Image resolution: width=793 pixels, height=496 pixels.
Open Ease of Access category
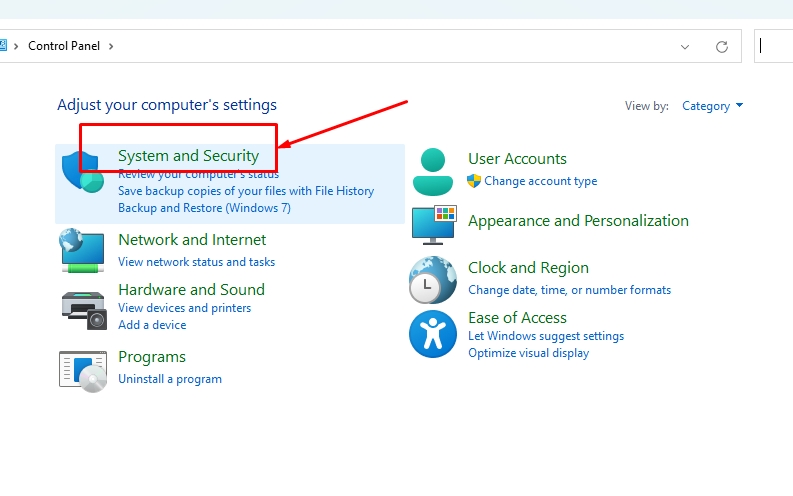click(517, 318)
